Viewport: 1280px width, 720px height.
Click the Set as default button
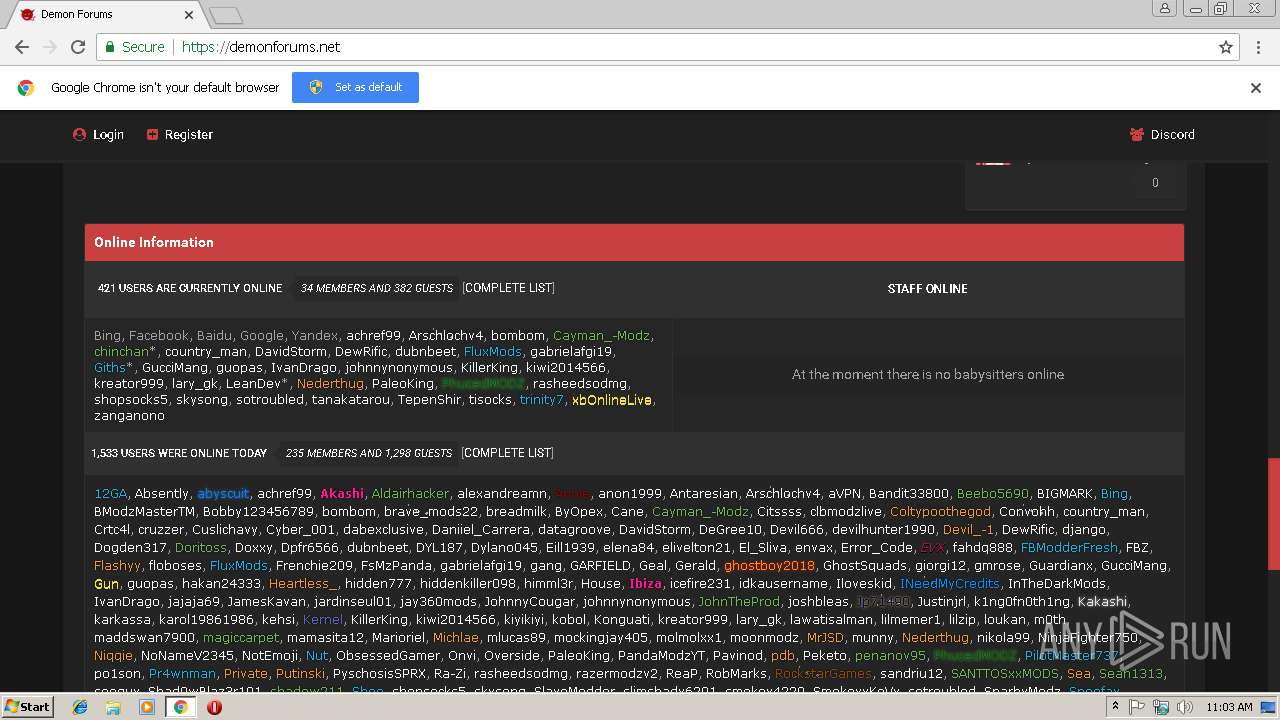(x=355, y=88)
